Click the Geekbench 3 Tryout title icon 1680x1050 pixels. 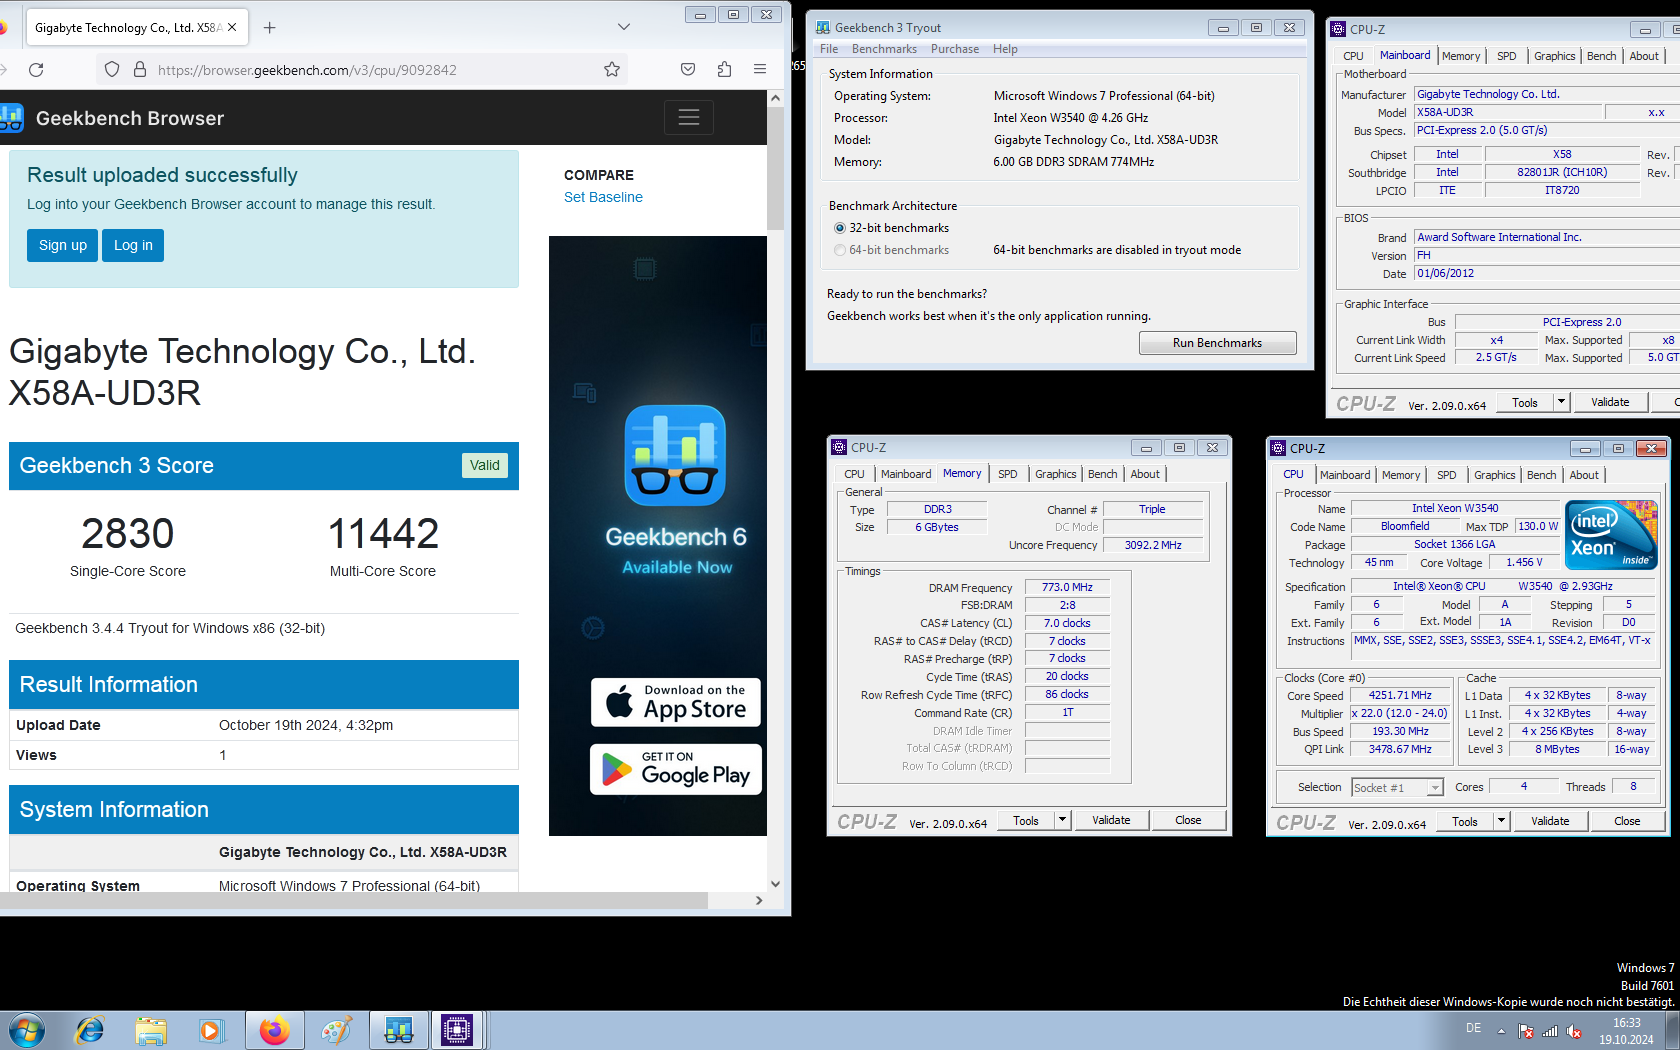(x=823, y=27)
